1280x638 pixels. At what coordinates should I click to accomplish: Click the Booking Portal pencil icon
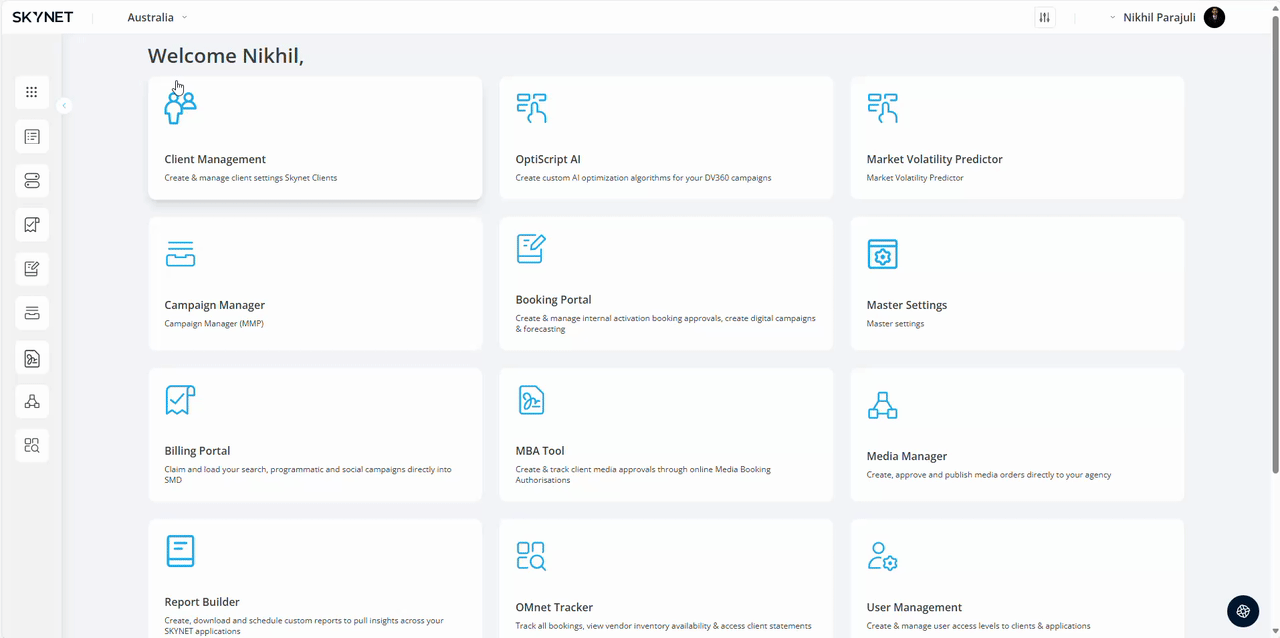(531, 248)
